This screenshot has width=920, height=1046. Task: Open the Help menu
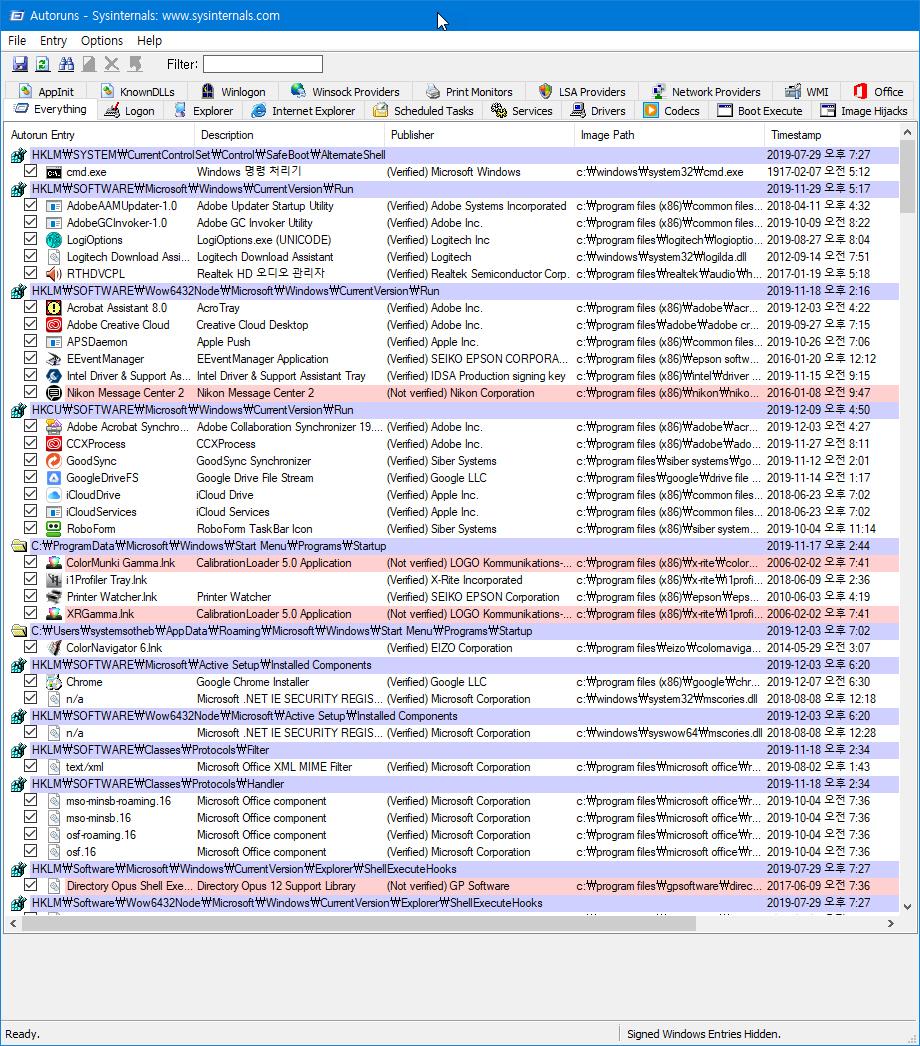click(x=149, y=41)
